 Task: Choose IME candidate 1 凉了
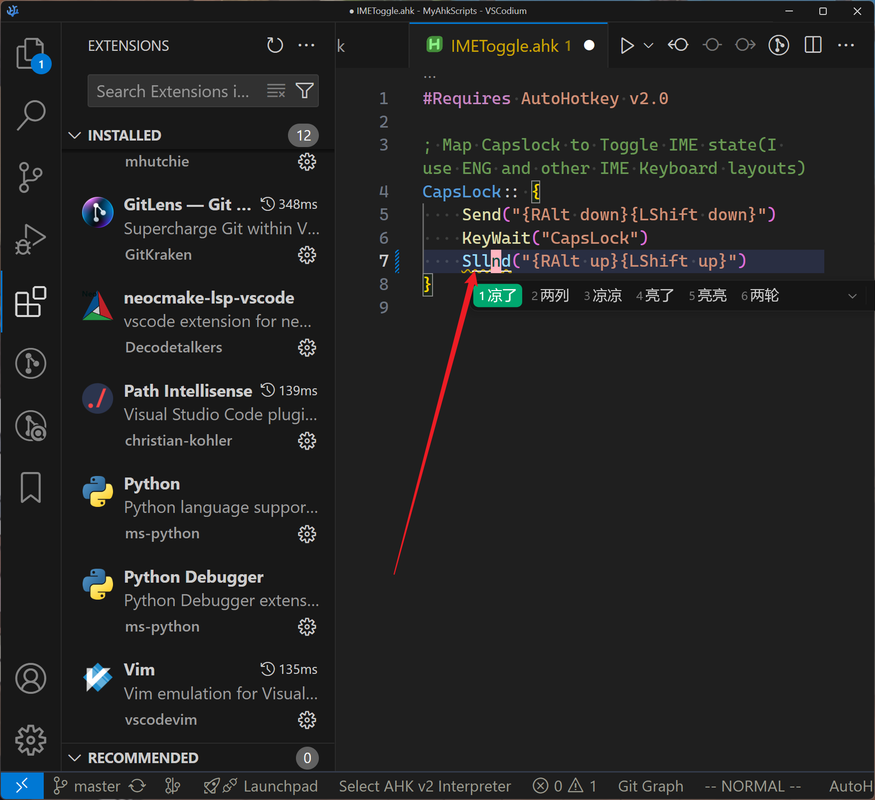pyautogui.click(x=497, y=296)
